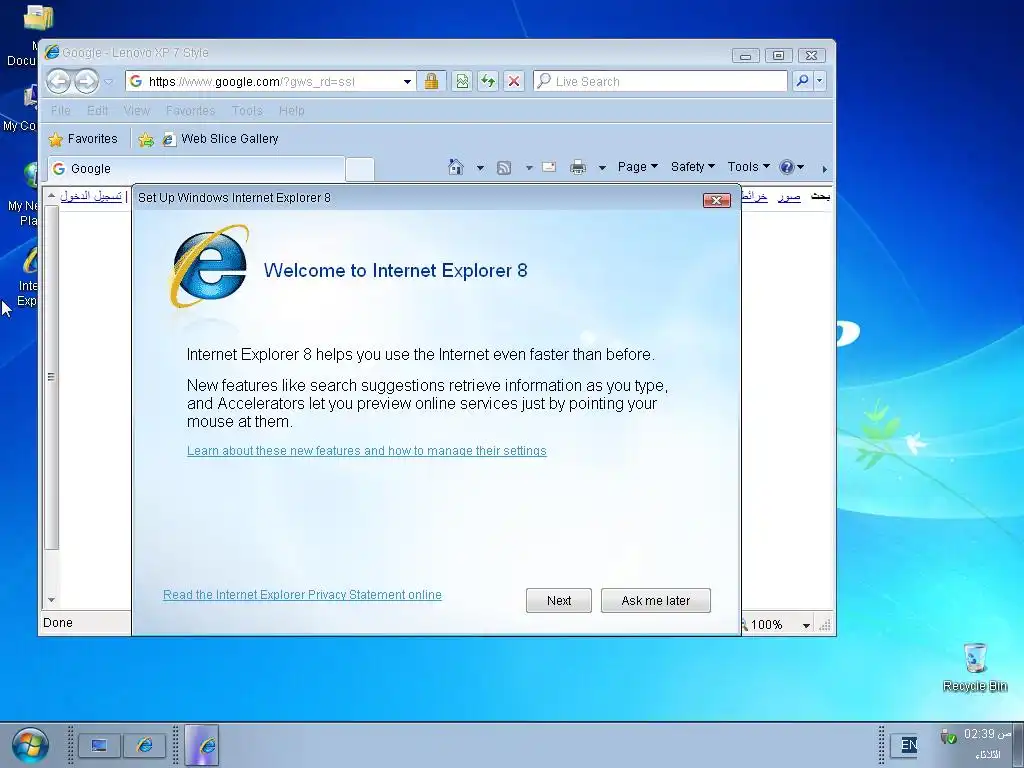
Task: Click the My Documents folder desktop icon
Action: (38, 17)
